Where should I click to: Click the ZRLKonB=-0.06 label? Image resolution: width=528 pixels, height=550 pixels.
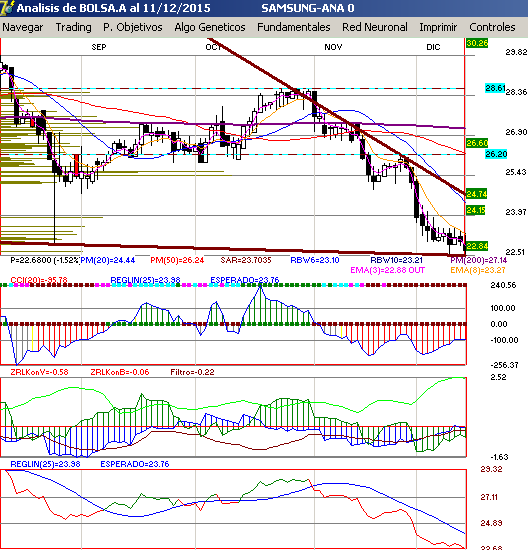pyautogui.click(x=120, y=372)
